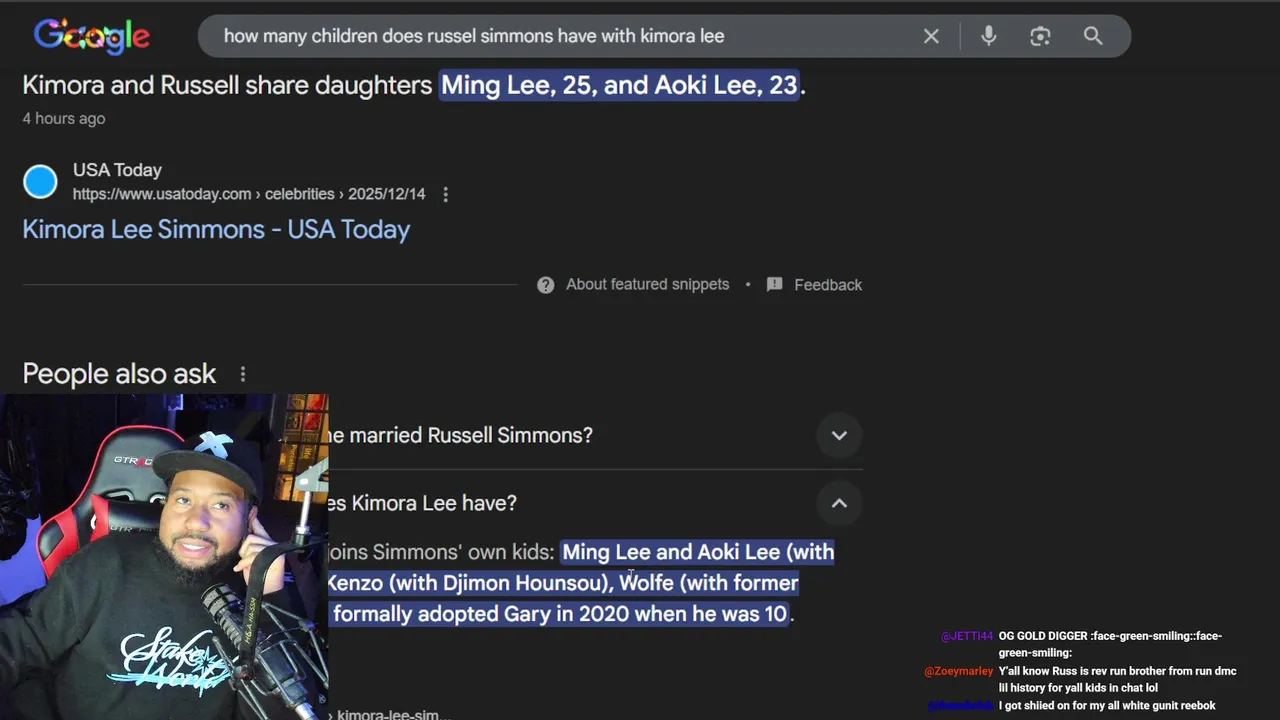
Task: Click the webcam overlay video
Action: (164, 557)
